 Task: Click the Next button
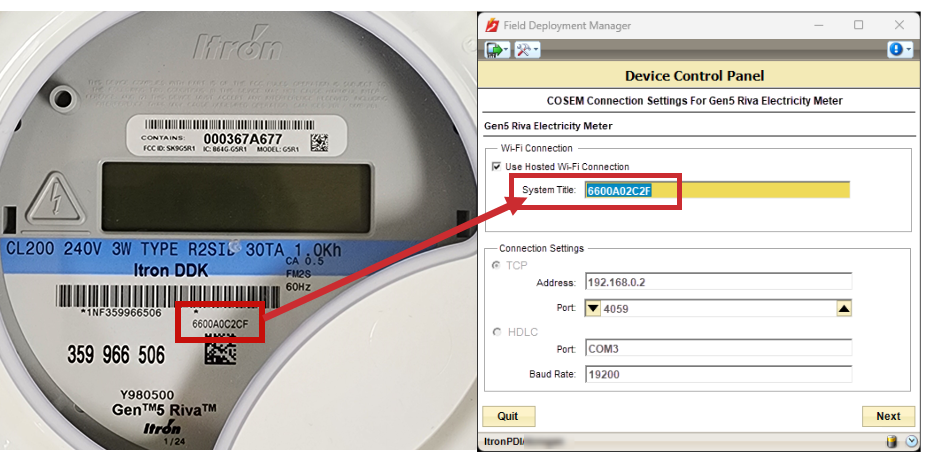tap(888, 416)
